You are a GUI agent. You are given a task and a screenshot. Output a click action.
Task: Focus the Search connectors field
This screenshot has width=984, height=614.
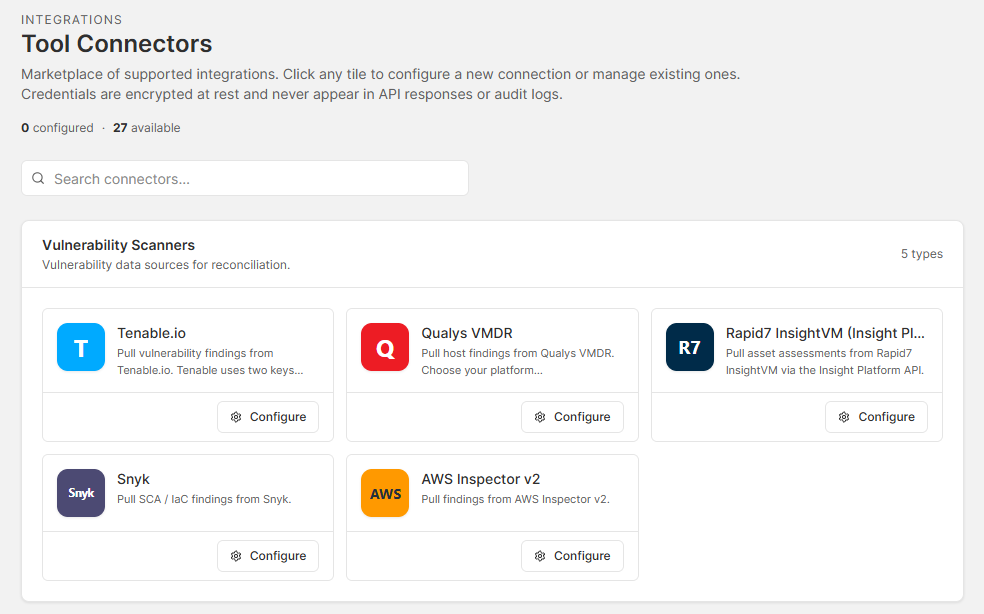point(245,178)
